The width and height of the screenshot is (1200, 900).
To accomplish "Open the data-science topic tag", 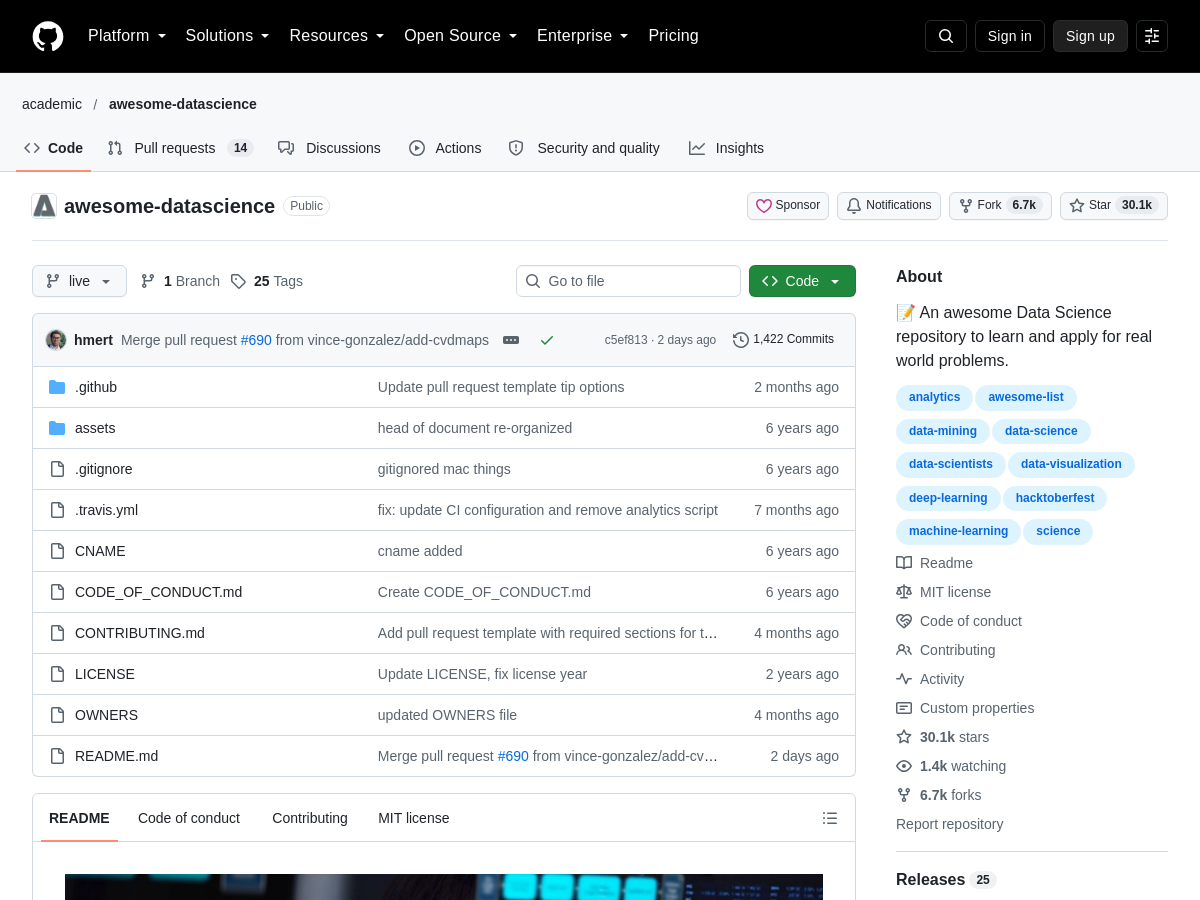I will click(1041, 431).
